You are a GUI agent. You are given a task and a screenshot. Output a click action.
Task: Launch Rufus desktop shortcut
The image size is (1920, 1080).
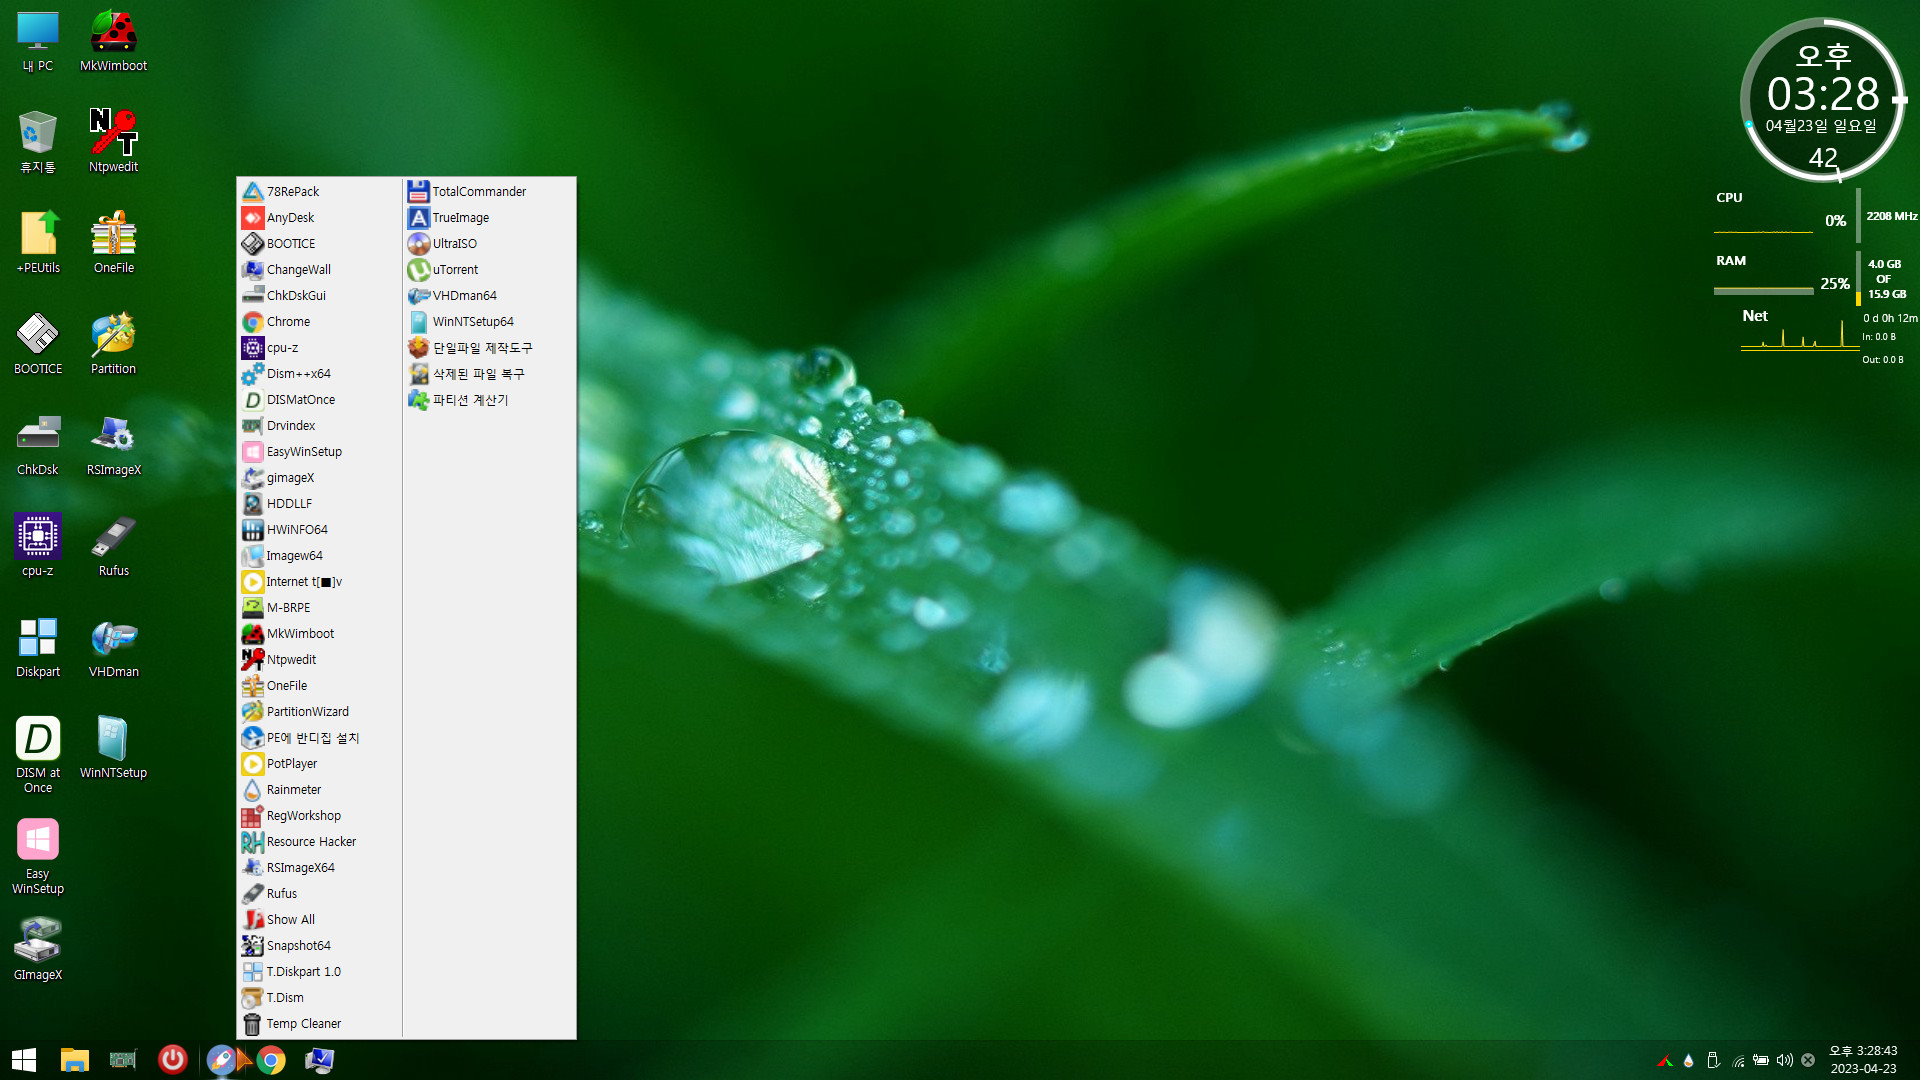coord(113,545)
